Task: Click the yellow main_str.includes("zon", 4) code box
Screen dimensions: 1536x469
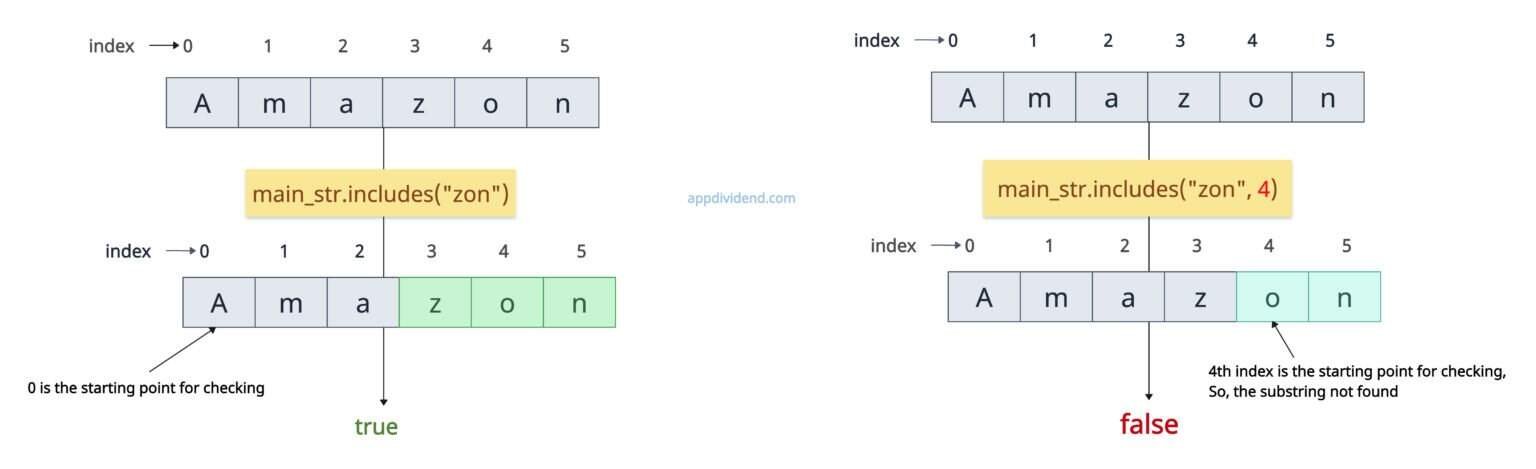Action: click(1137, 189)
